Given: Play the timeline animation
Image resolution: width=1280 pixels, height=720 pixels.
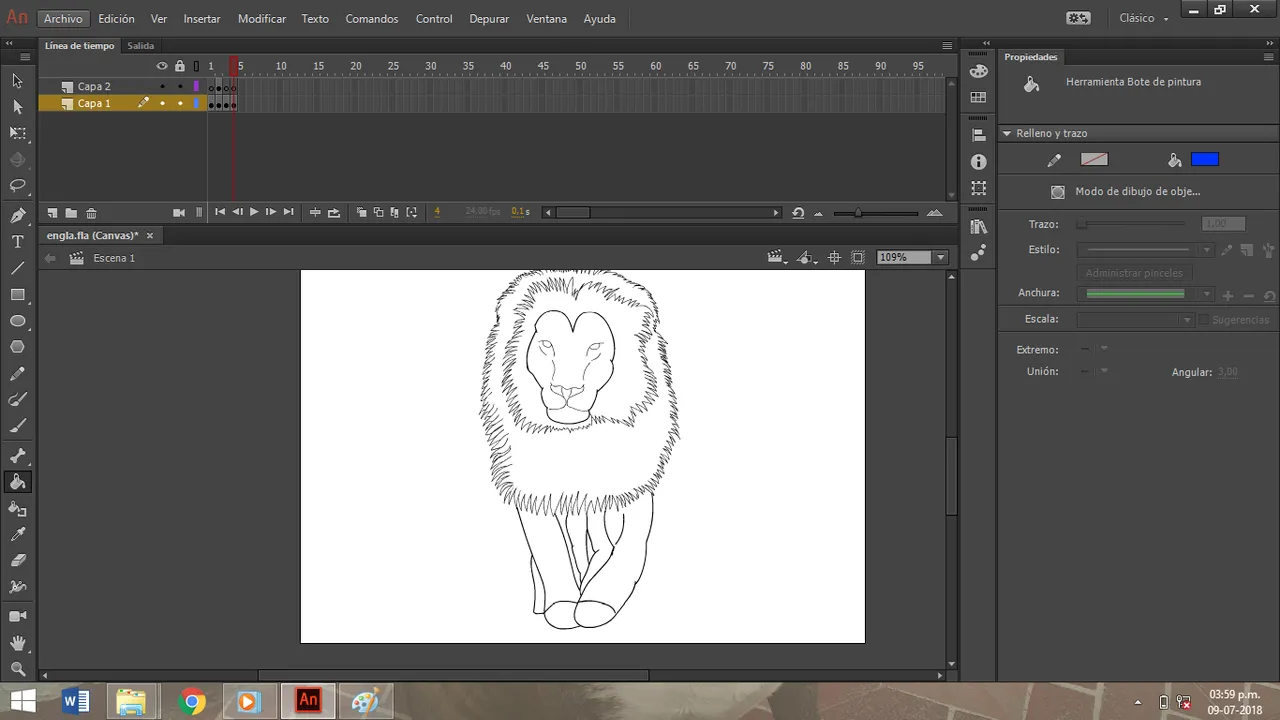Looking at the screenshot, I should (254, 213).
